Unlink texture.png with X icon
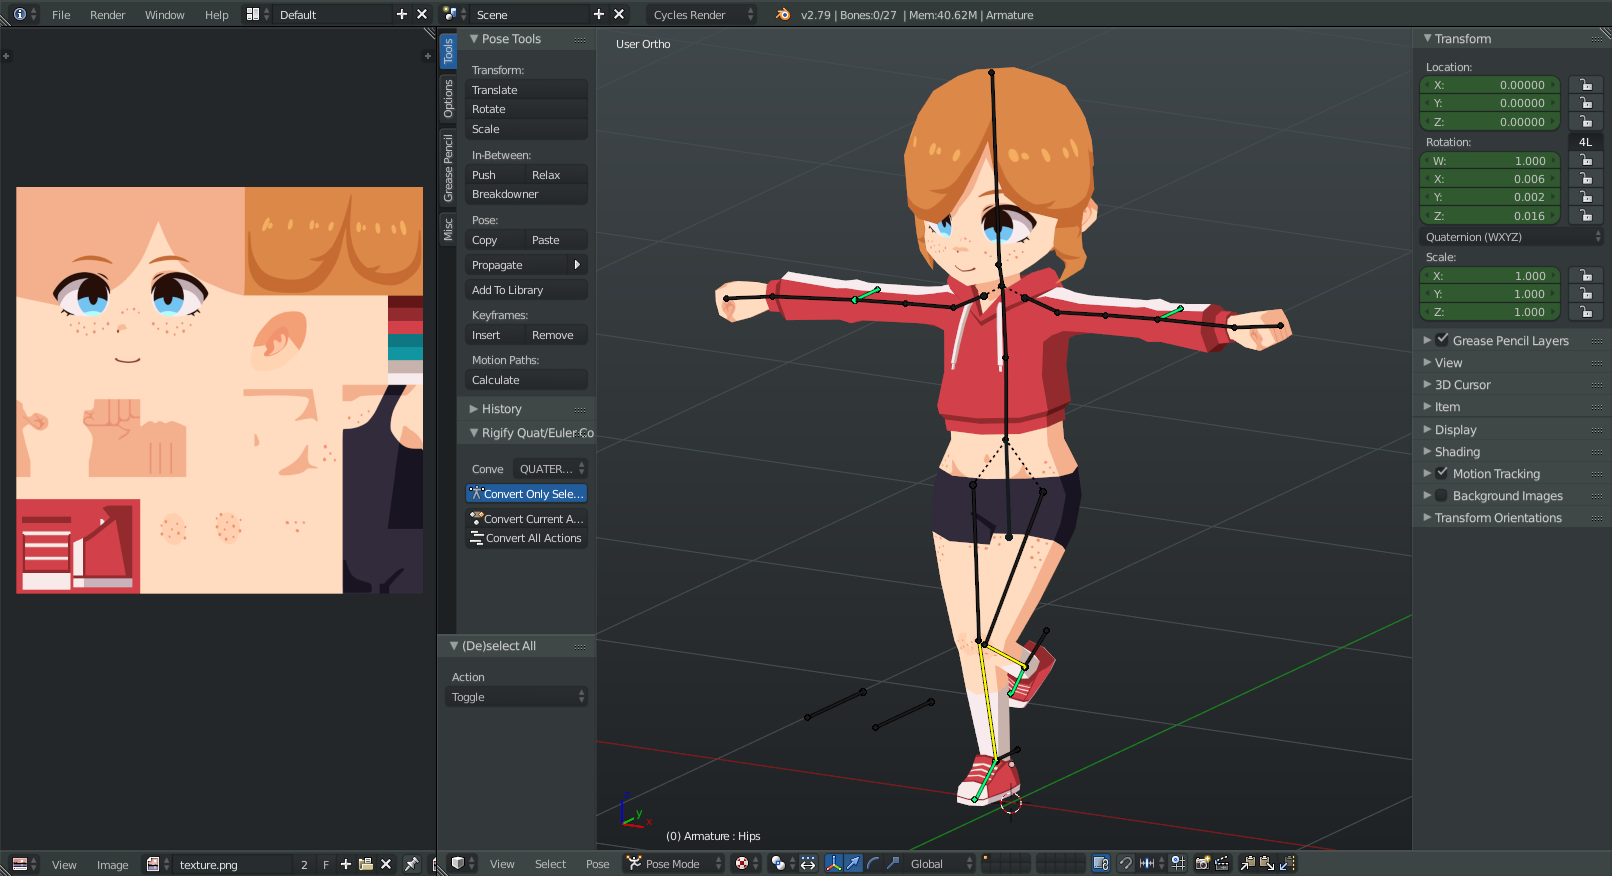The width and height of the screenshot is (1612, 876). pos(386,864)
